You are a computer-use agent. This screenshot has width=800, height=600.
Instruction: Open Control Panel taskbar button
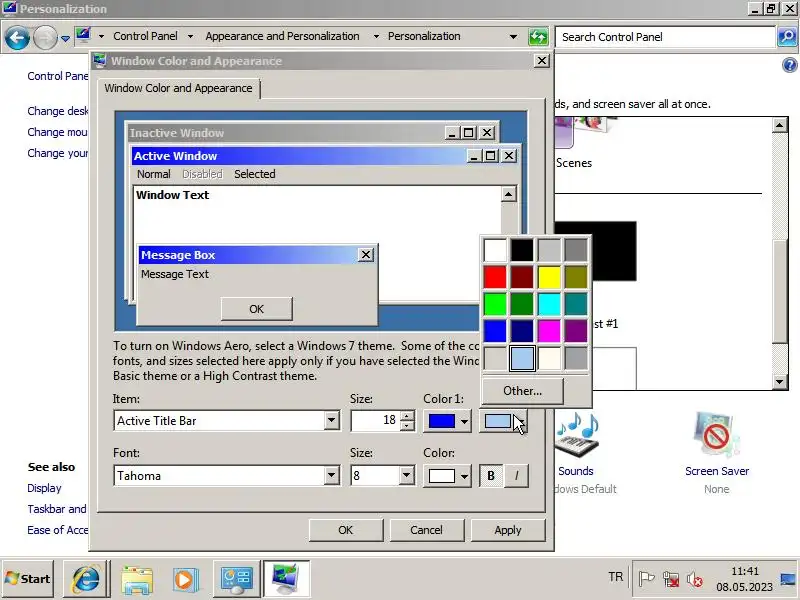pos(236,579)
